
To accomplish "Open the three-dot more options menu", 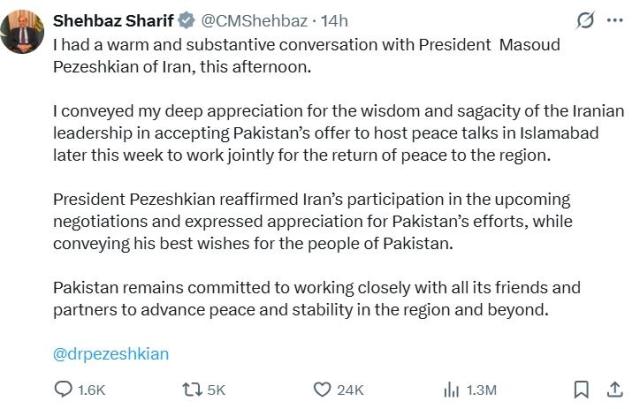I will click(613, 20).
